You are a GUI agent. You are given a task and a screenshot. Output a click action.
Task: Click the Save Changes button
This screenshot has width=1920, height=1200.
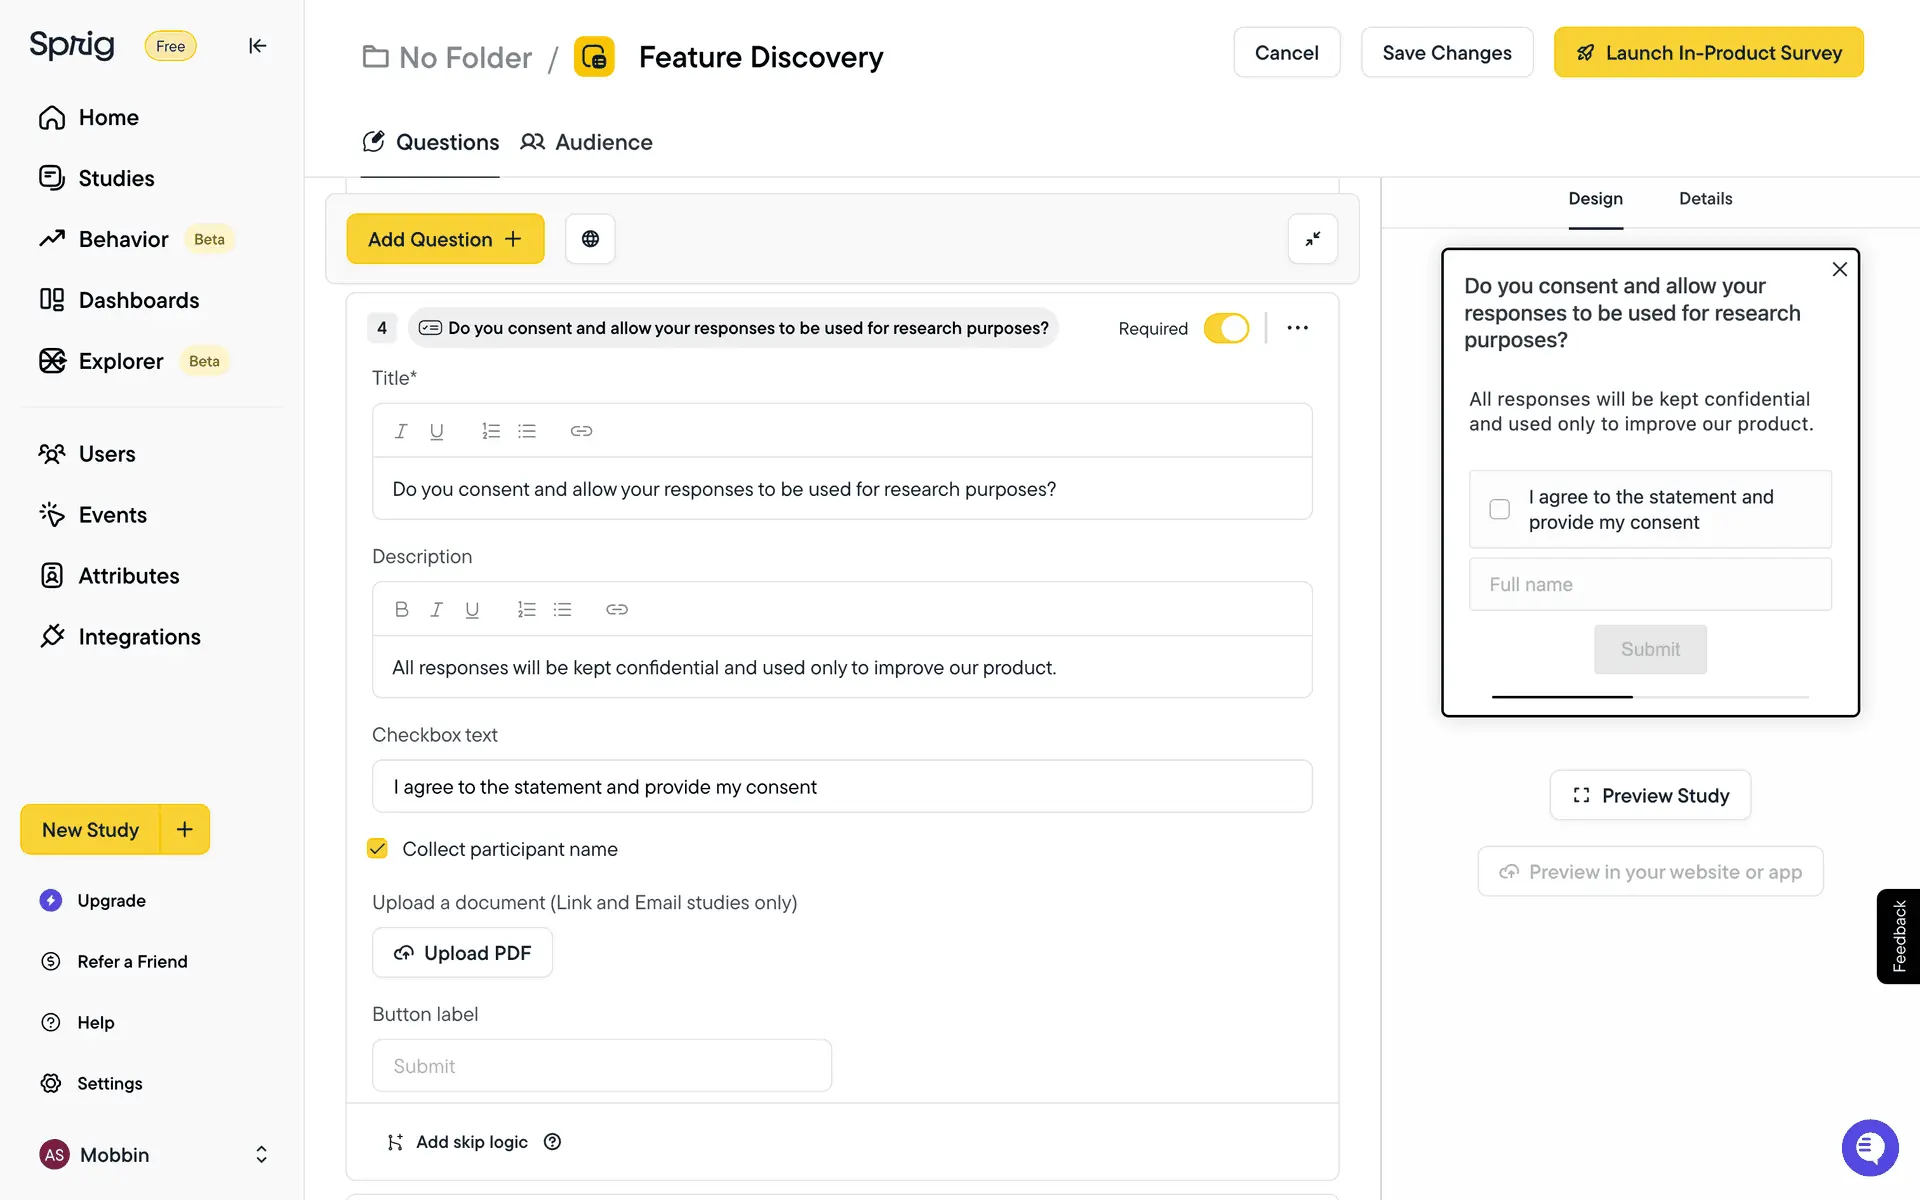pyautogui.click(x=1446, y=53)
